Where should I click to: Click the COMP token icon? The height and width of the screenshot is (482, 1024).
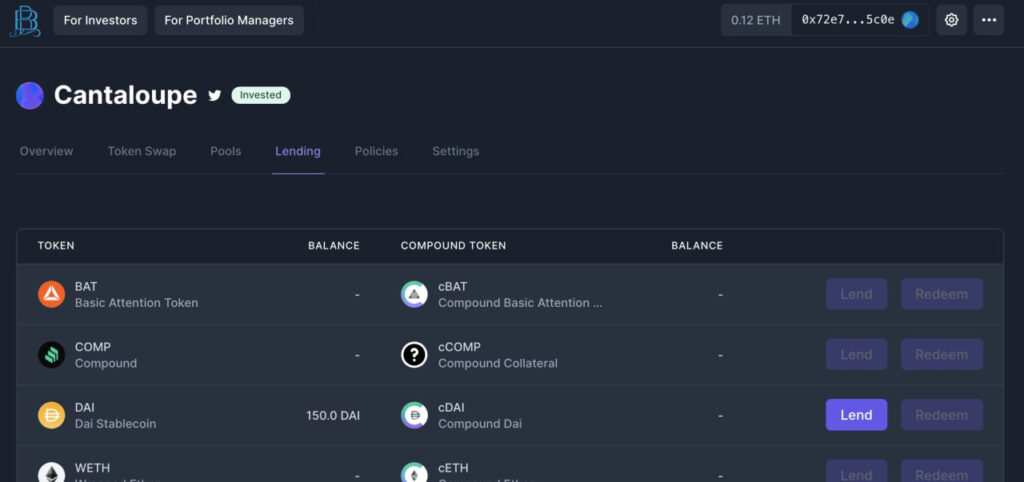pos(52,355)
